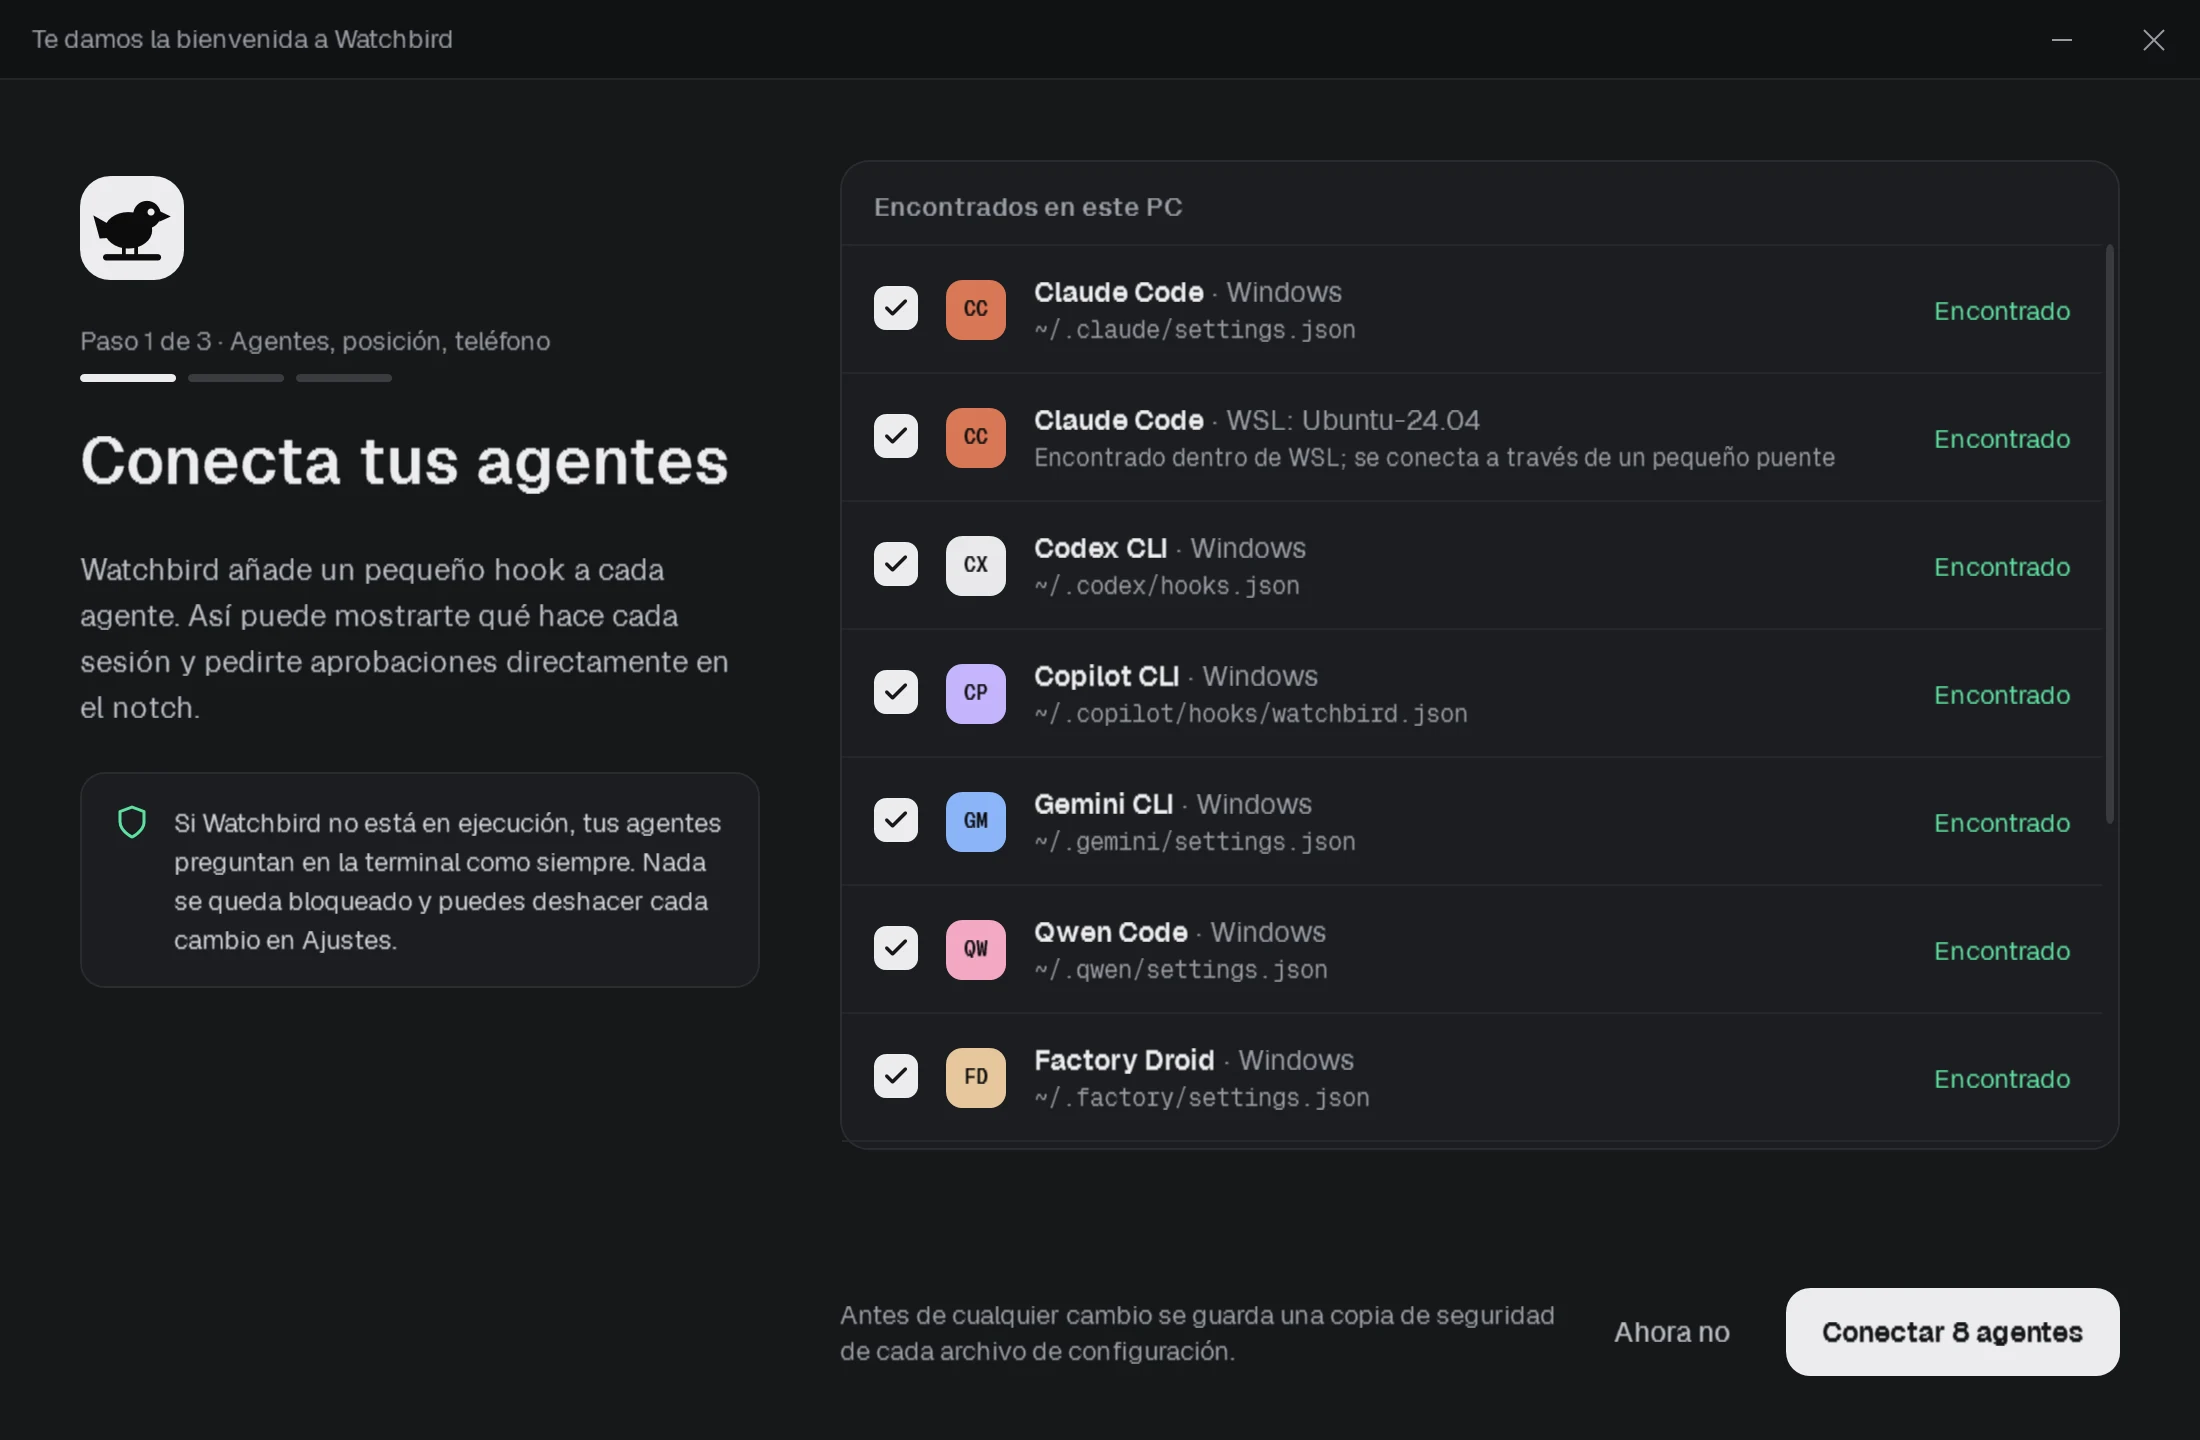Click the first step progress bar segment
Viewport: 2200px width, 1440px height.
tap(128, 378)
